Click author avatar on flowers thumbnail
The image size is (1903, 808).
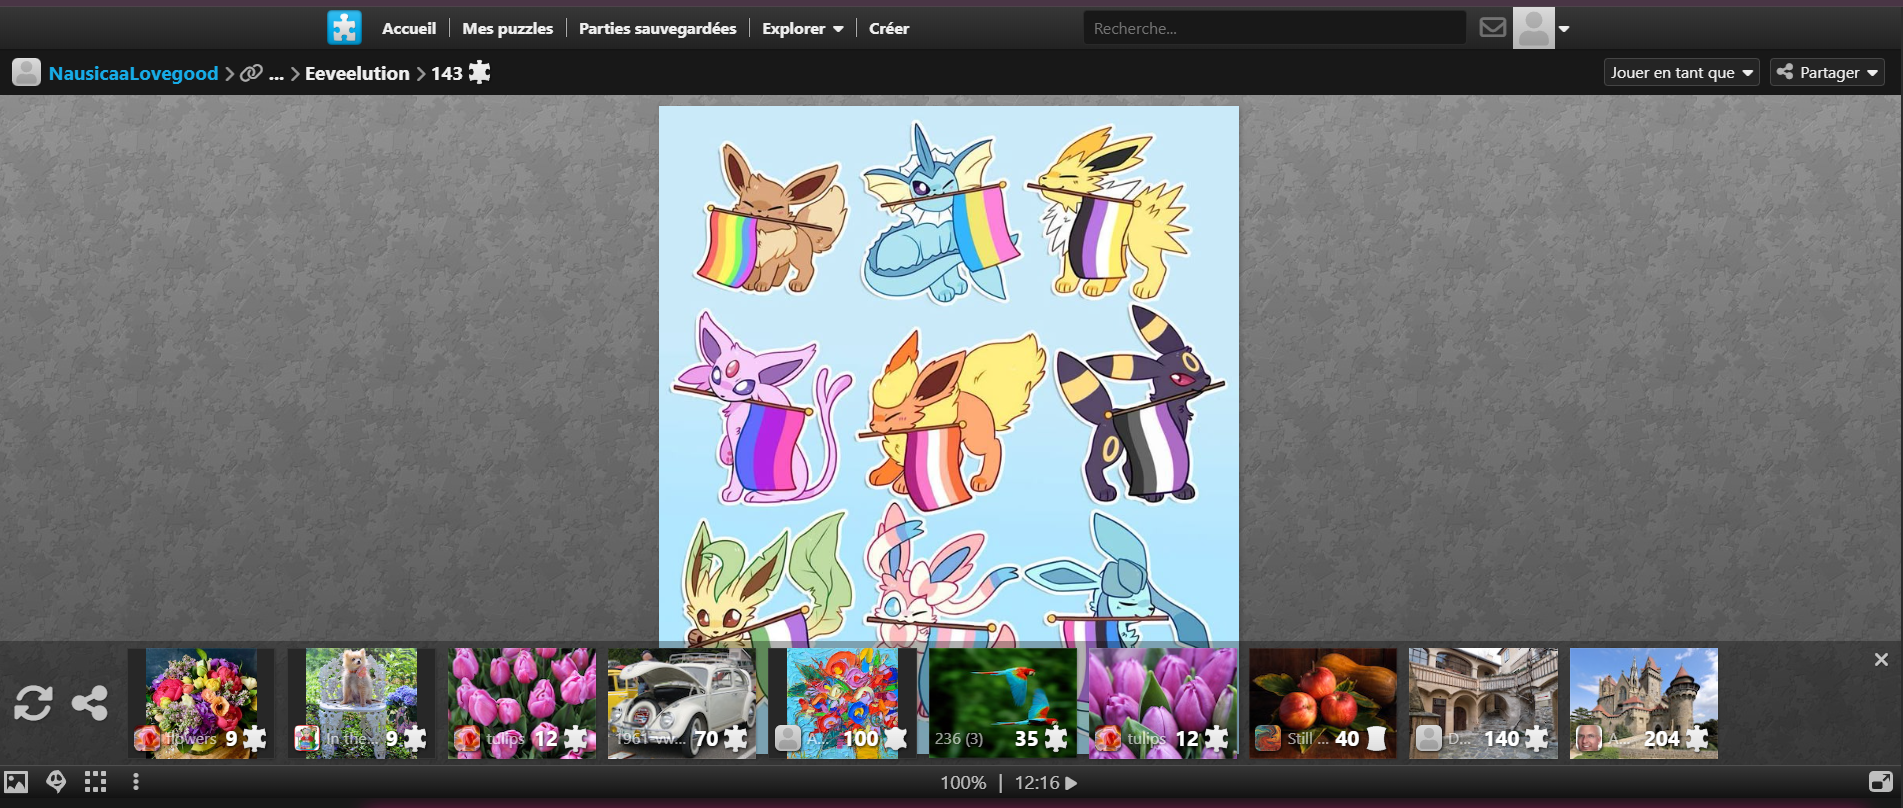tap(147, 739)
